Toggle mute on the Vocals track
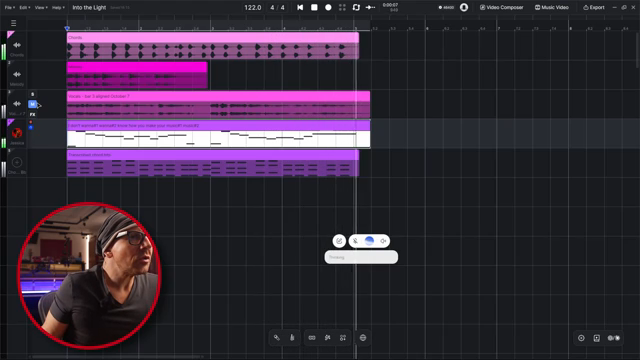 33,104
